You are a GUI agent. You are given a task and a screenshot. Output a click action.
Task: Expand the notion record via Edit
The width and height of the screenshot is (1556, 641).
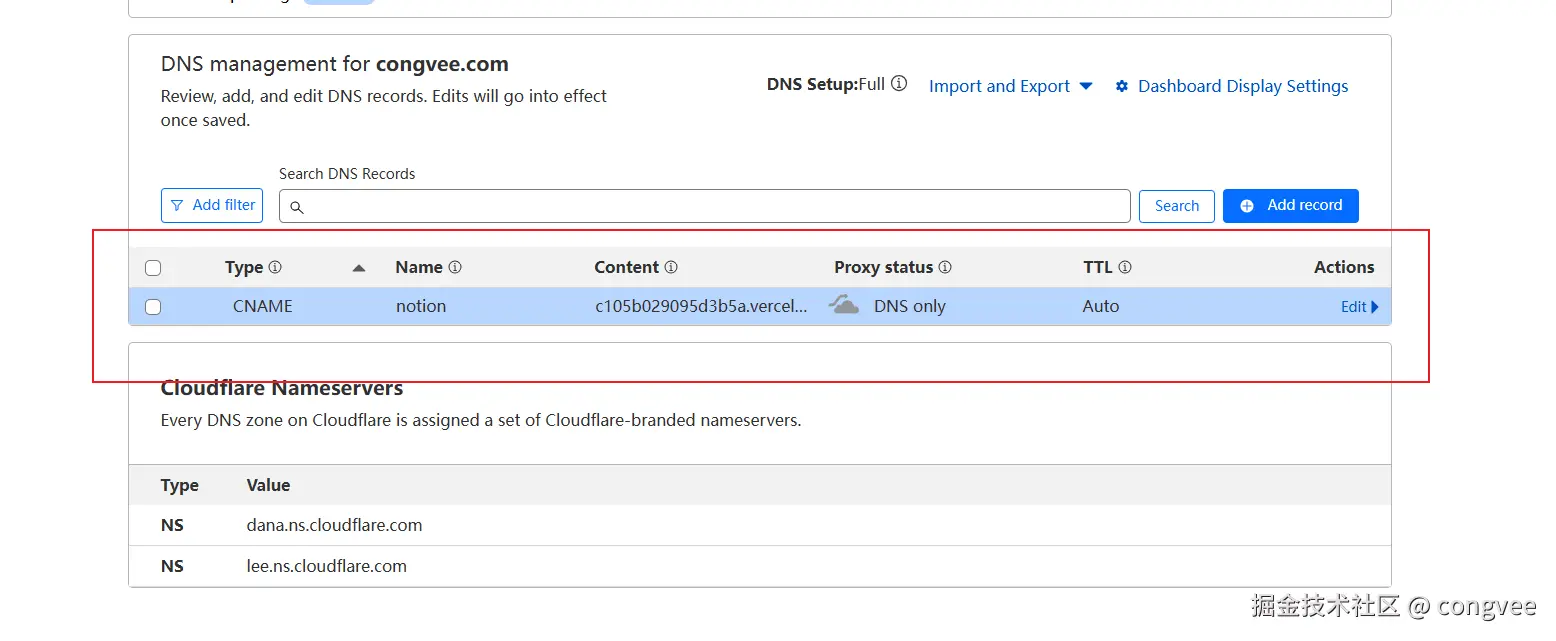click(x=1359, y=307)
